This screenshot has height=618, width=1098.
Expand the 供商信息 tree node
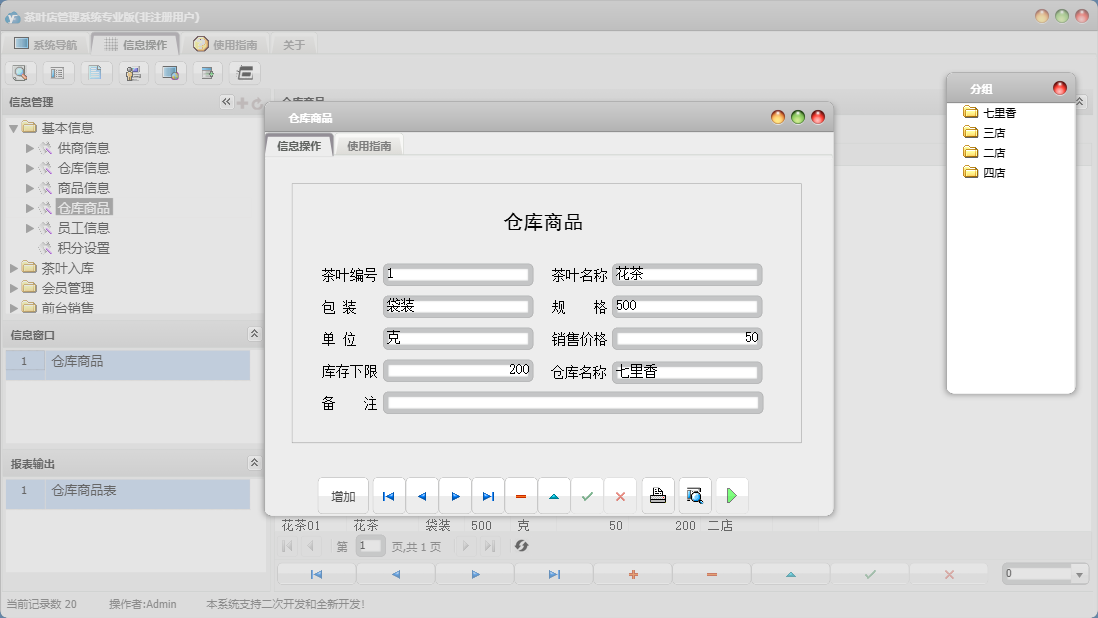(x=30, y=147)
